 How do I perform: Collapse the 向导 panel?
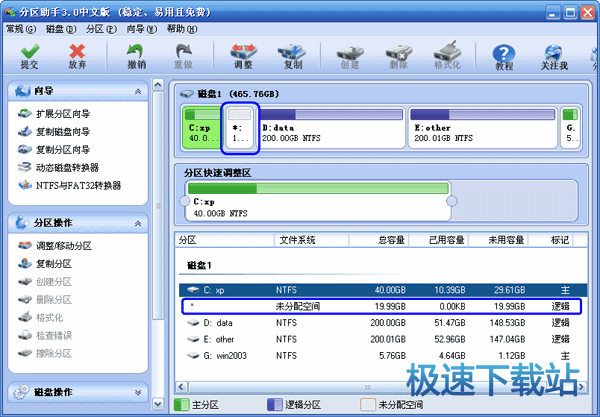[x=138, y=91]
